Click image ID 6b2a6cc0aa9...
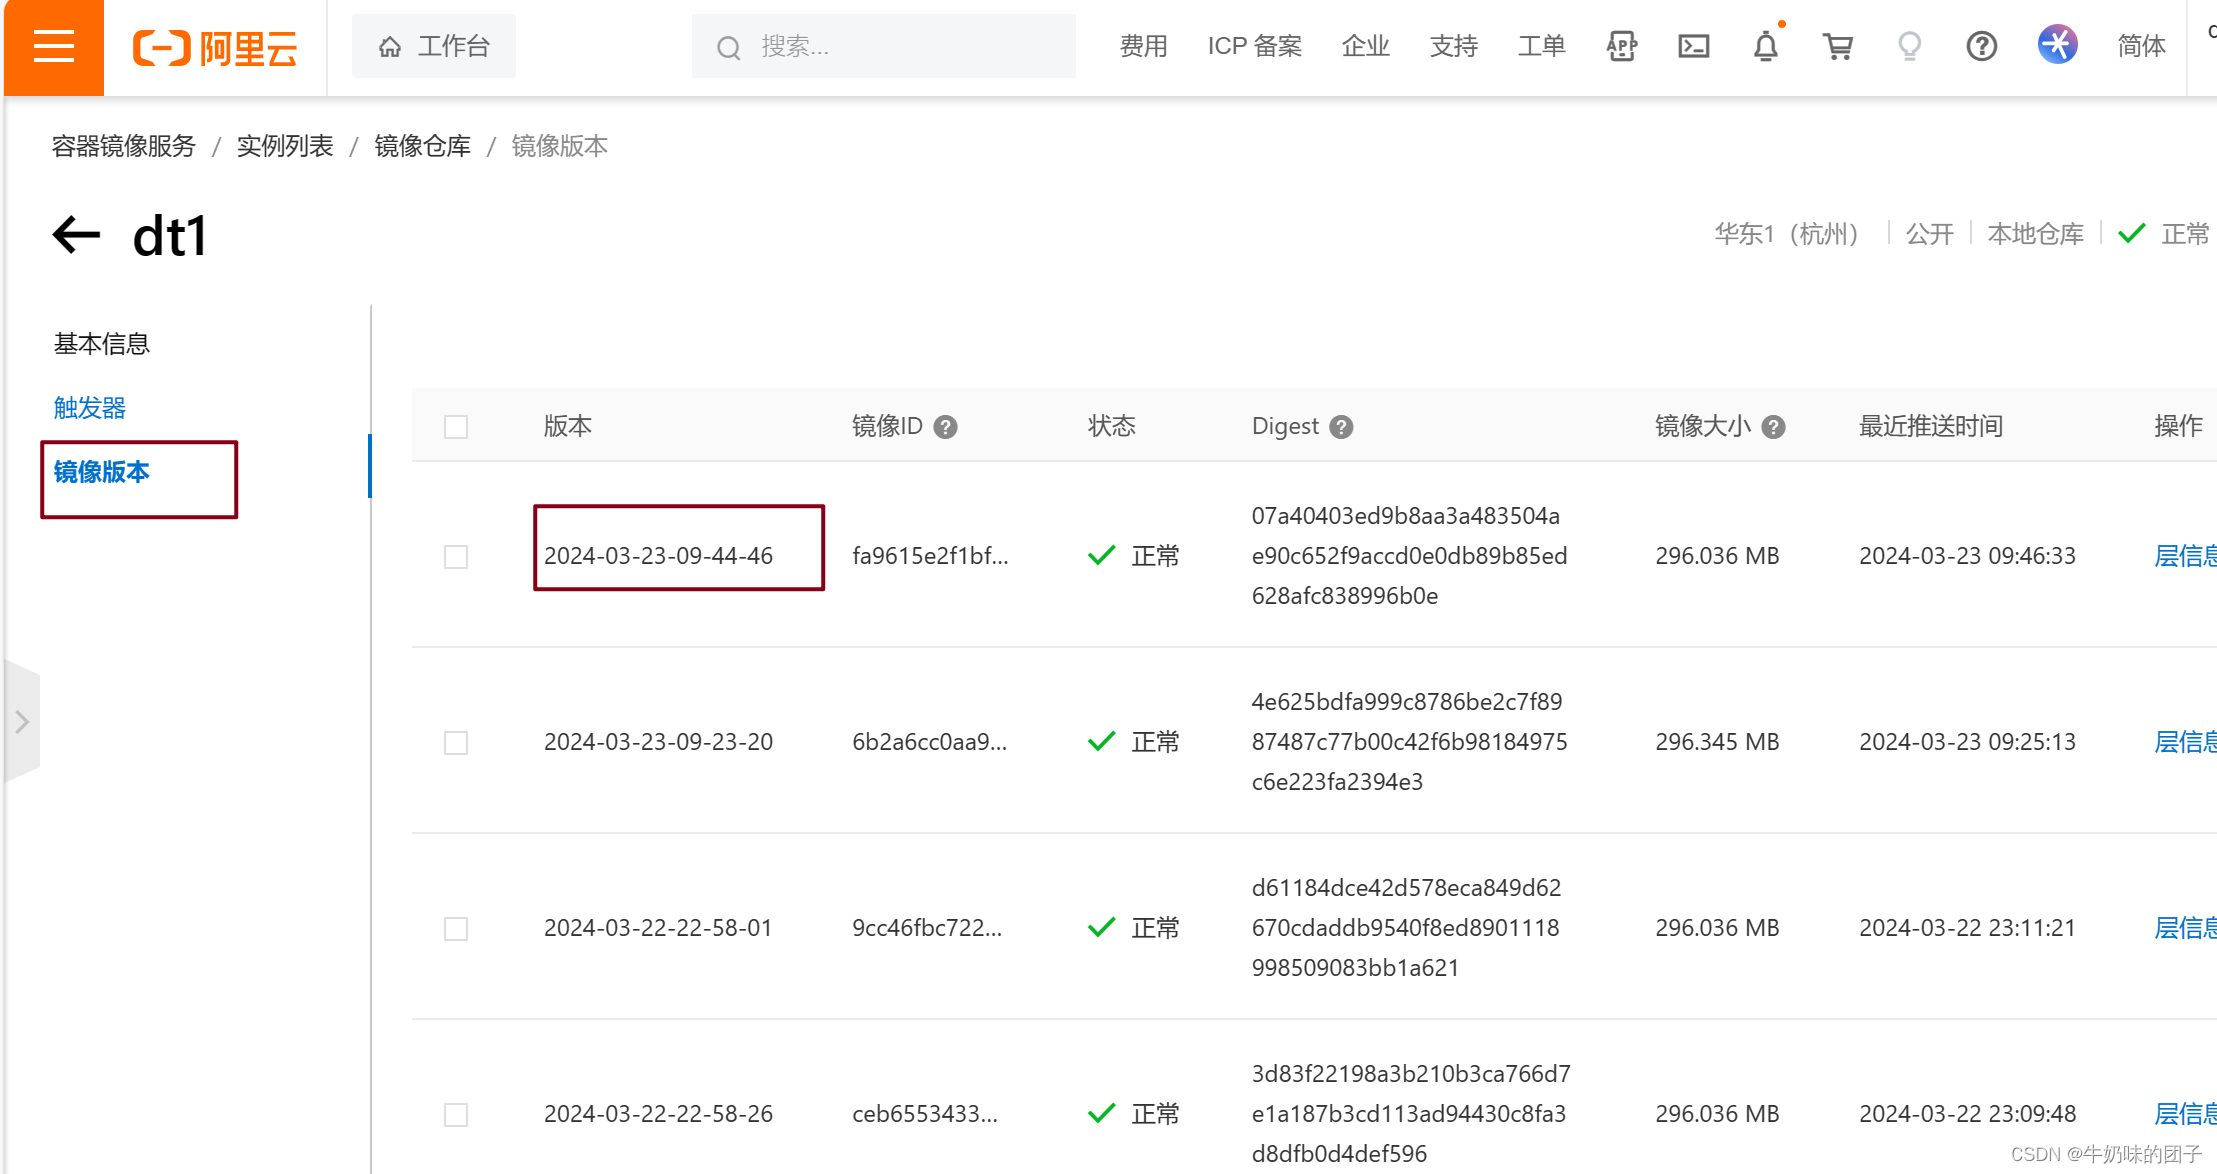This screenshot has width=2217, height=1174. click(929, 742)
